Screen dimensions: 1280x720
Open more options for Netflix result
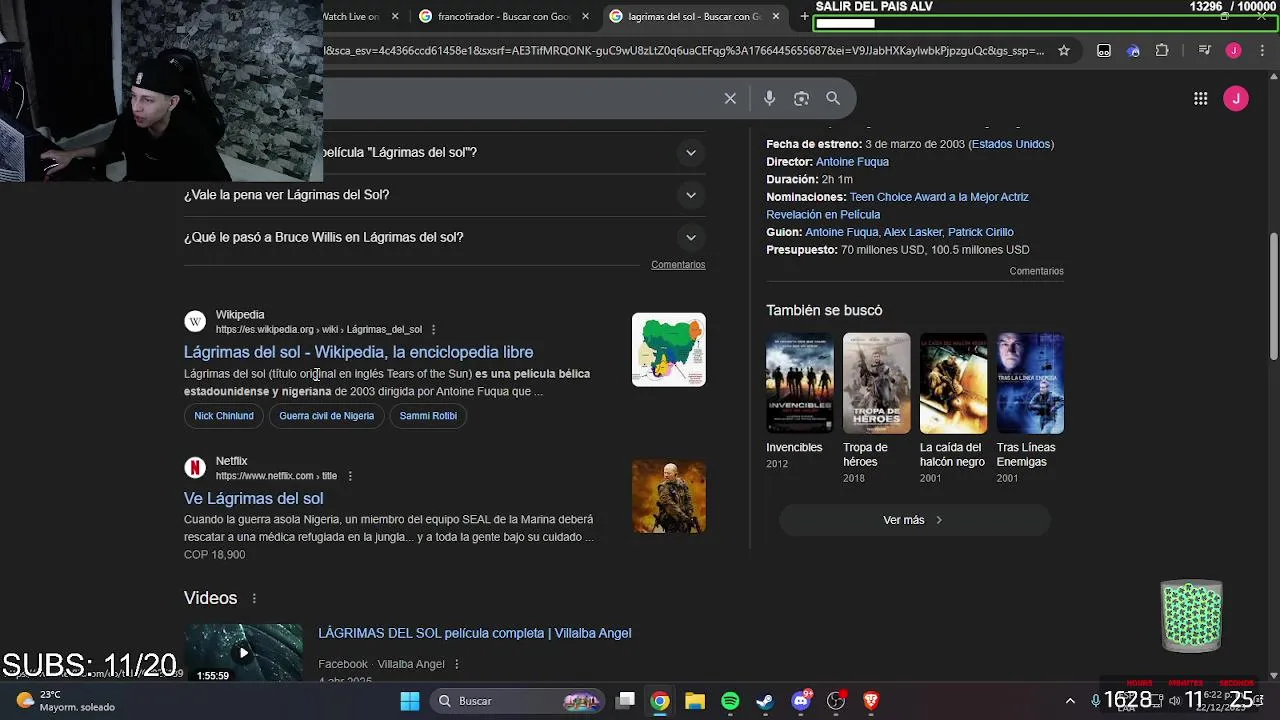(x=349, y=476)
